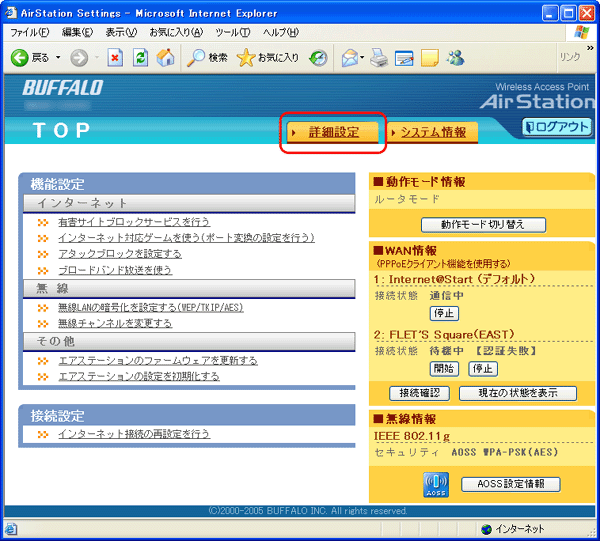Click the IEEE 802.11g text

[x=412, y=436]
